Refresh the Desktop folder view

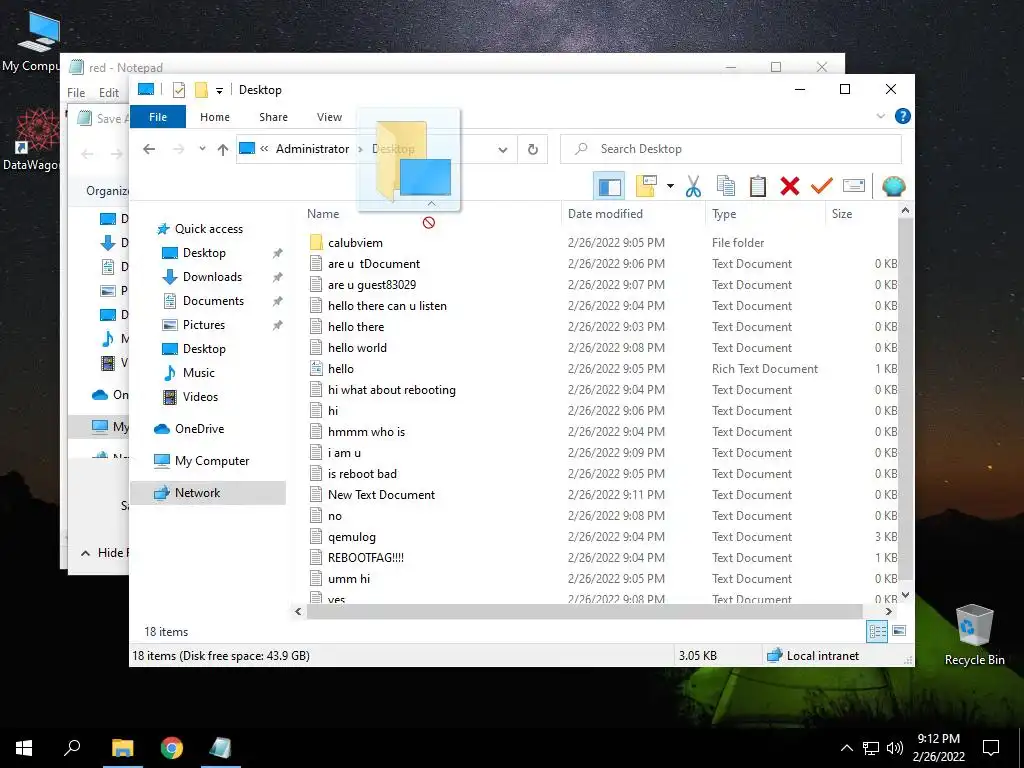tap(533, 150)
